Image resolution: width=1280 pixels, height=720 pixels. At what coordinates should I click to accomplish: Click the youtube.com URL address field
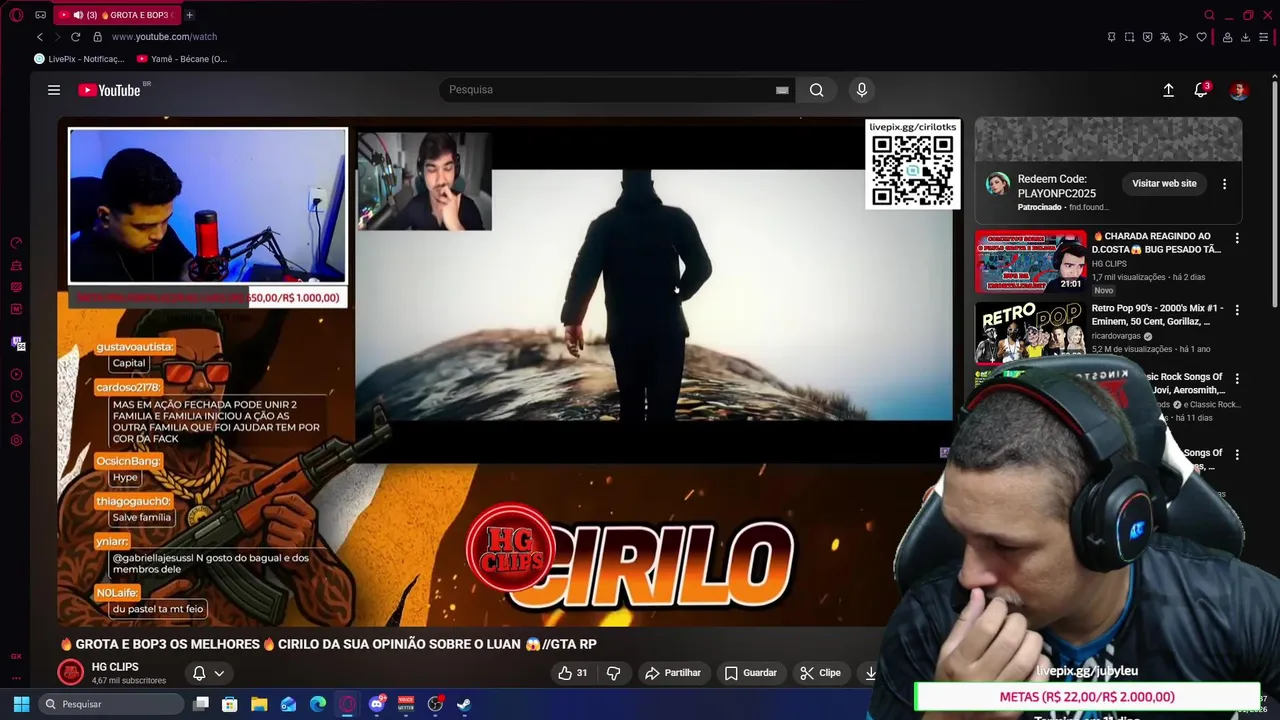point(164,37)
